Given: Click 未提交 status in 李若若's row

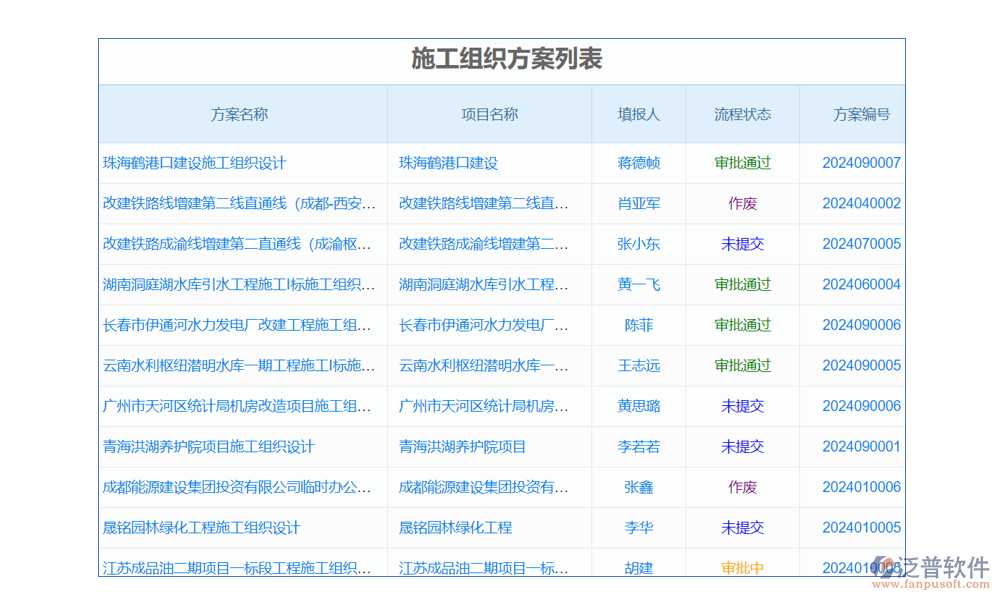Looking at the screenshot, I should point(742,446).
